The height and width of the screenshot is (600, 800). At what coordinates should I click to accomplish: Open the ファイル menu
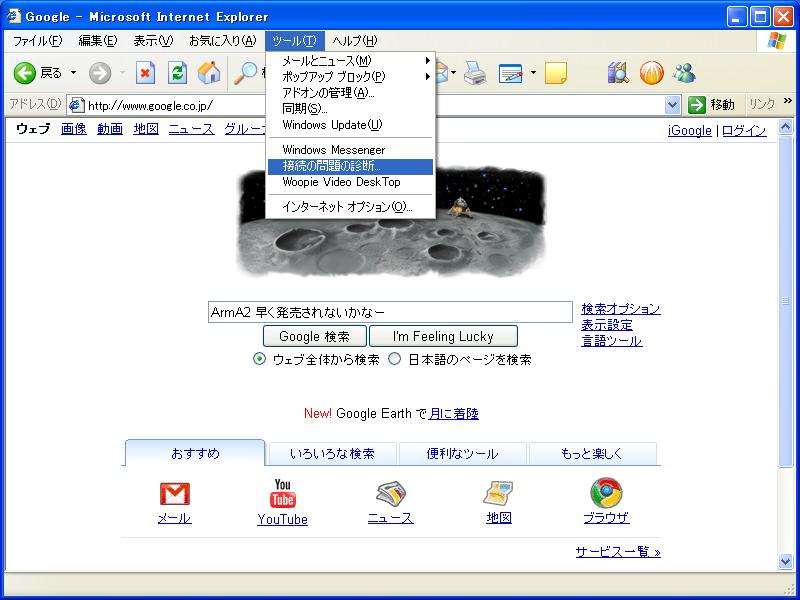tap(37, 41)
